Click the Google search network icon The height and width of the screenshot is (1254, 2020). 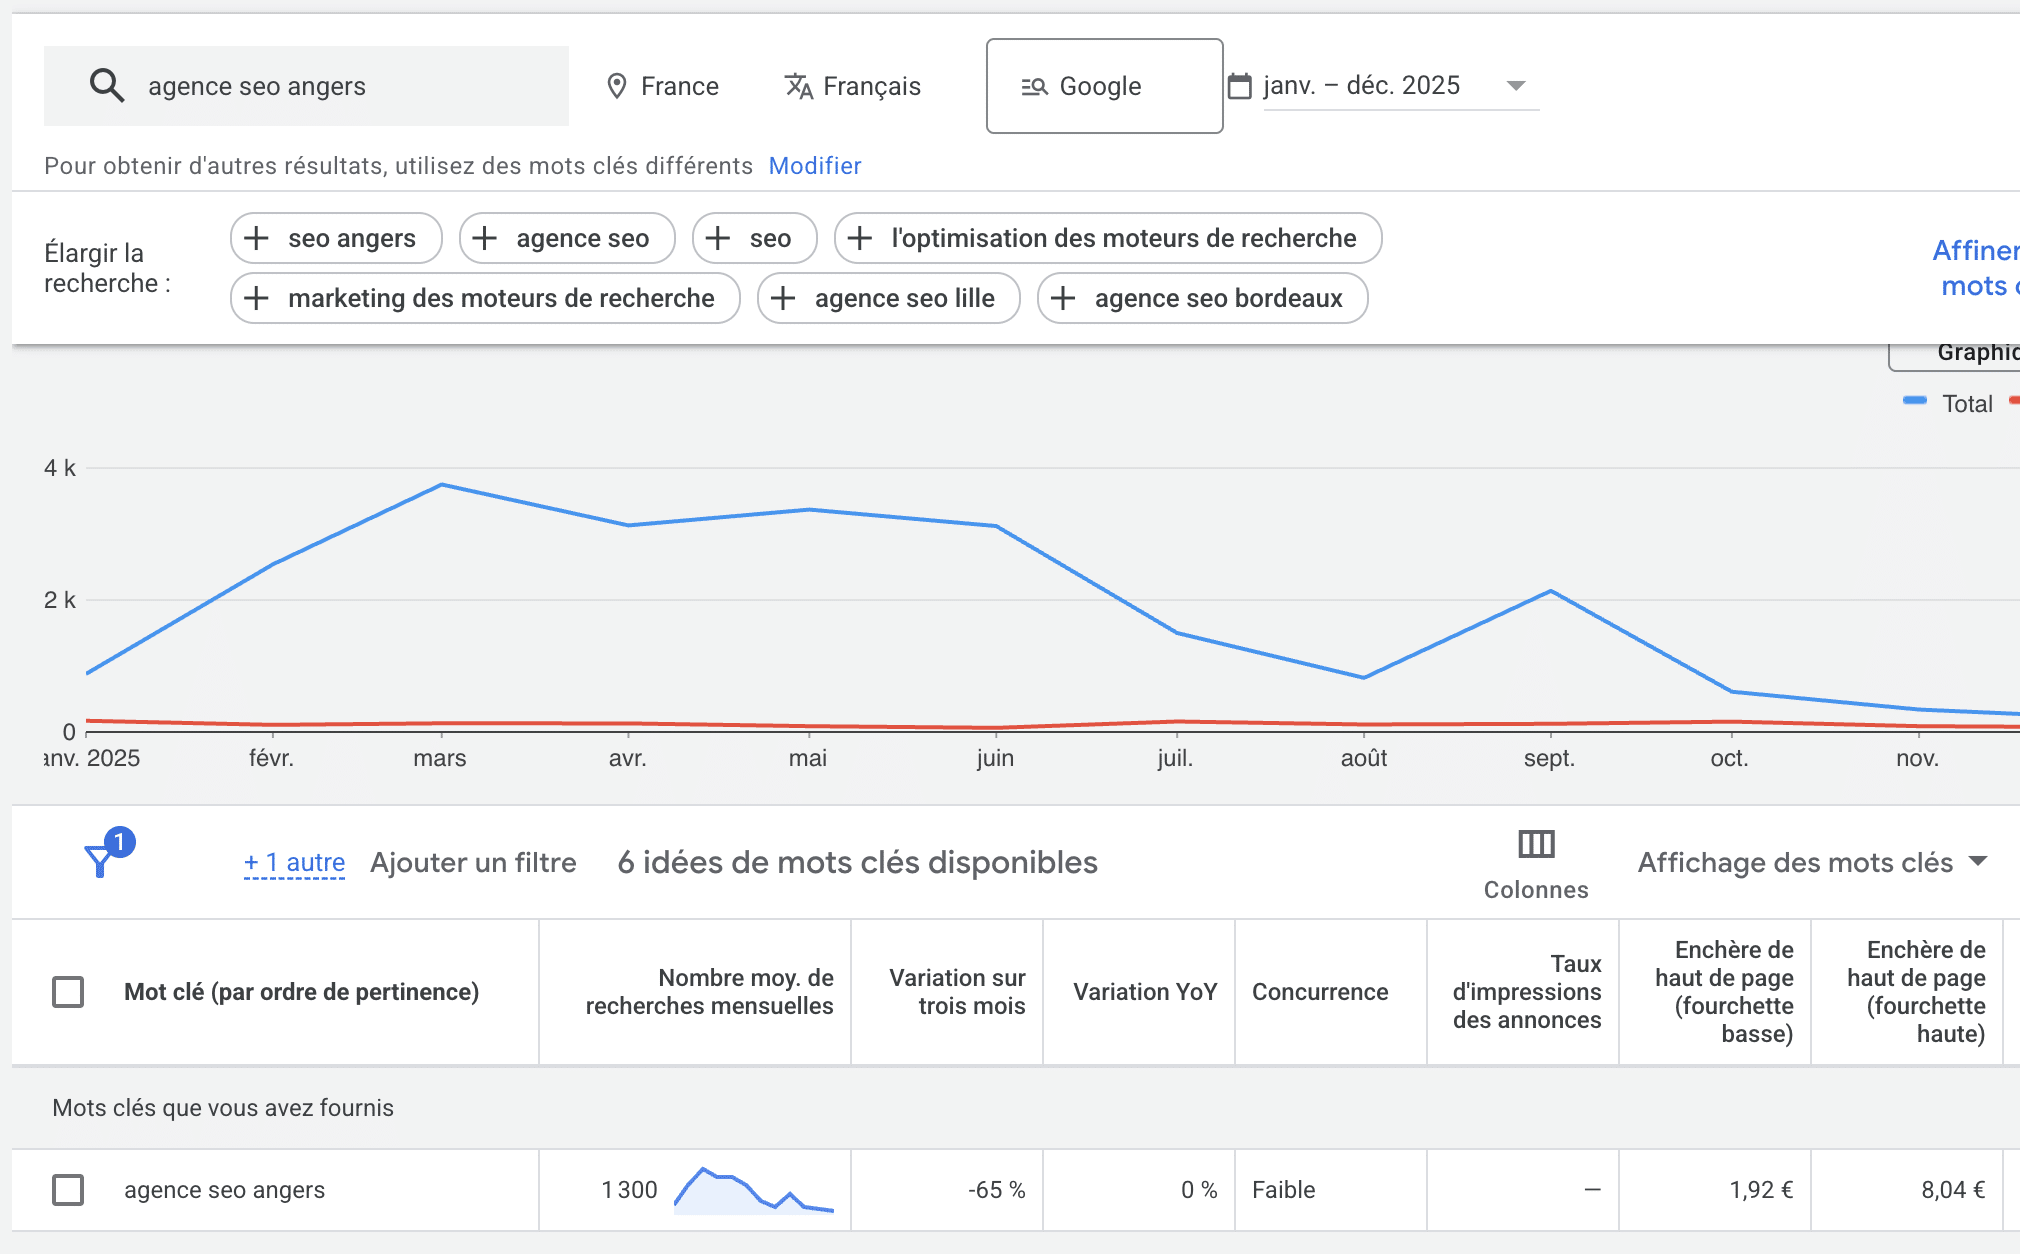(1034, 87)
